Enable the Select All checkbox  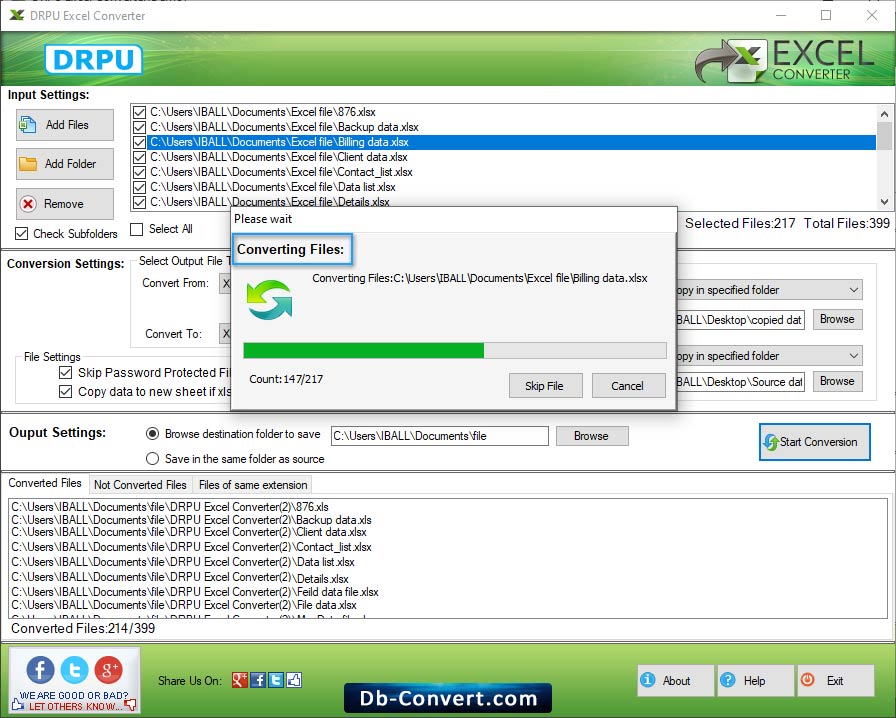(x=137, y=229)
